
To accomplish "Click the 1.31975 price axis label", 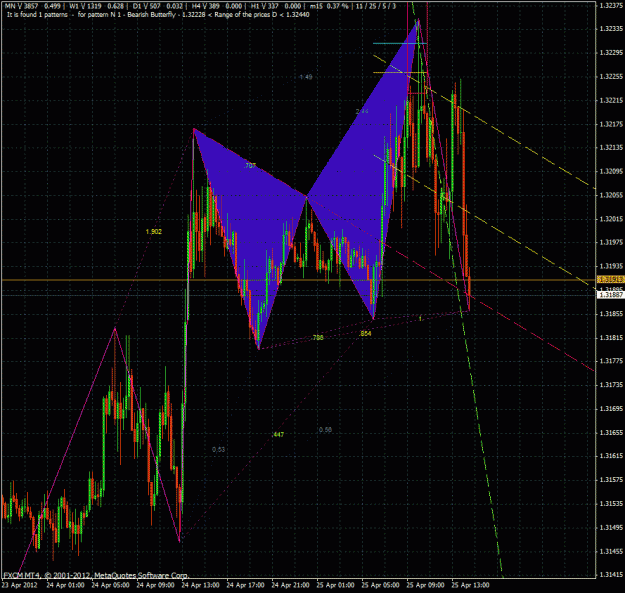I will click(611, 242).
